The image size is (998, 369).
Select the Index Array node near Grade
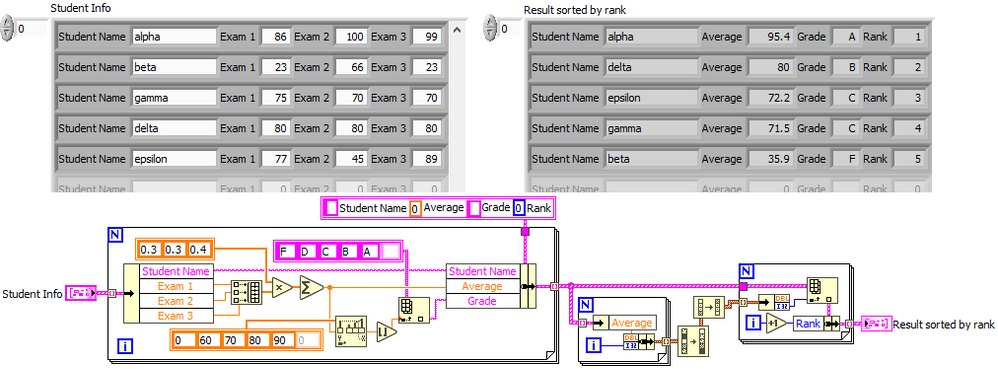point(411,311)
